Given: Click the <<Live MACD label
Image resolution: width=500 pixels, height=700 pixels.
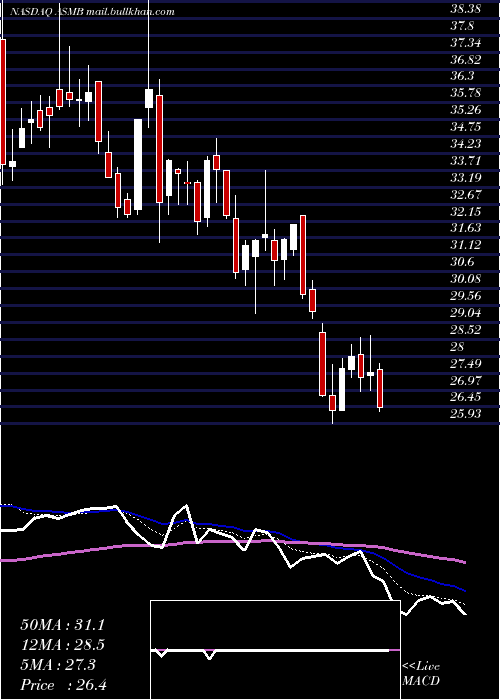Looking at the screenshot, I should coord(421,674).
